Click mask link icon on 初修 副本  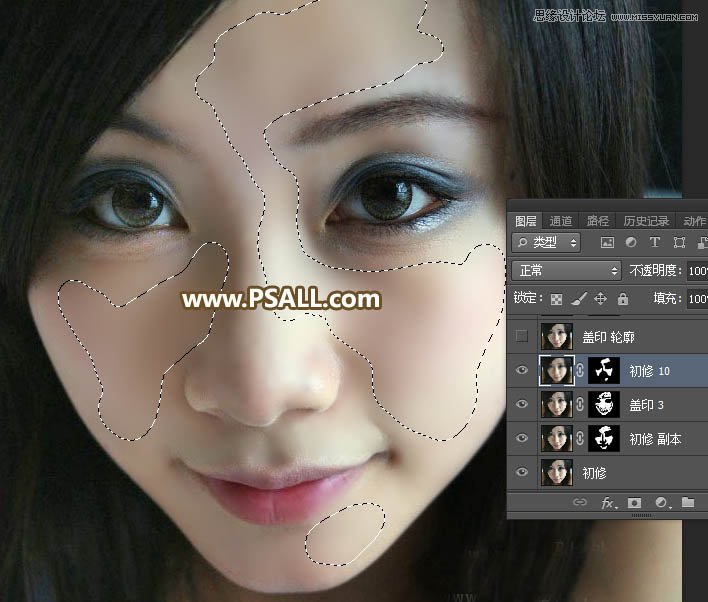pos(580,438)
